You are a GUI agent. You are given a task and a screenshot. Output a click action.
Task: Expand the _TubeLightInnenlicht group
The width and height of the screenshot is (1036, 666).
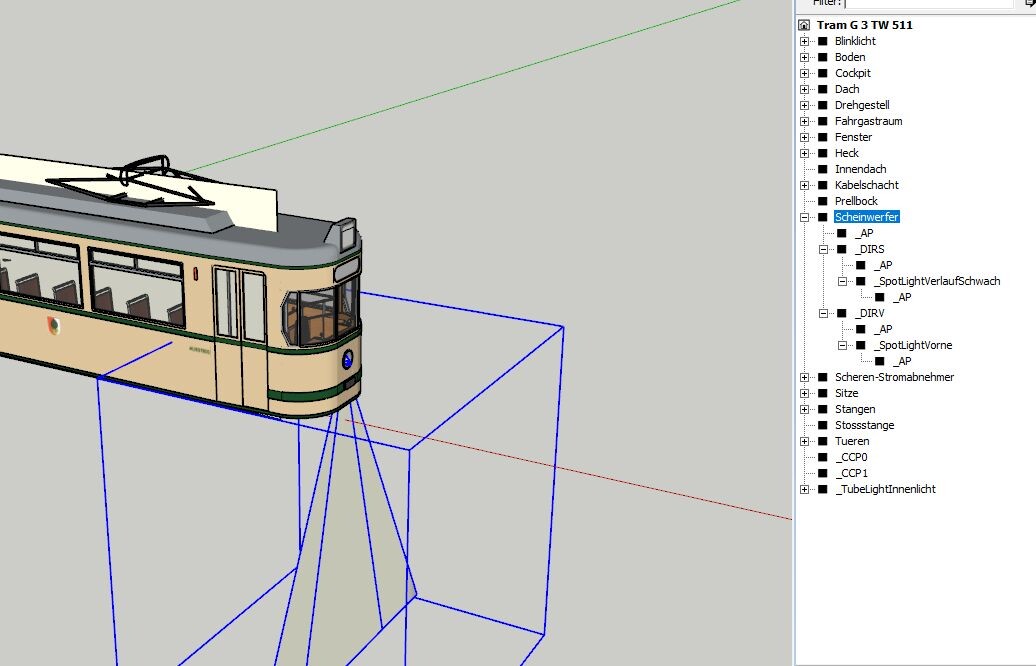pos(804,489)
